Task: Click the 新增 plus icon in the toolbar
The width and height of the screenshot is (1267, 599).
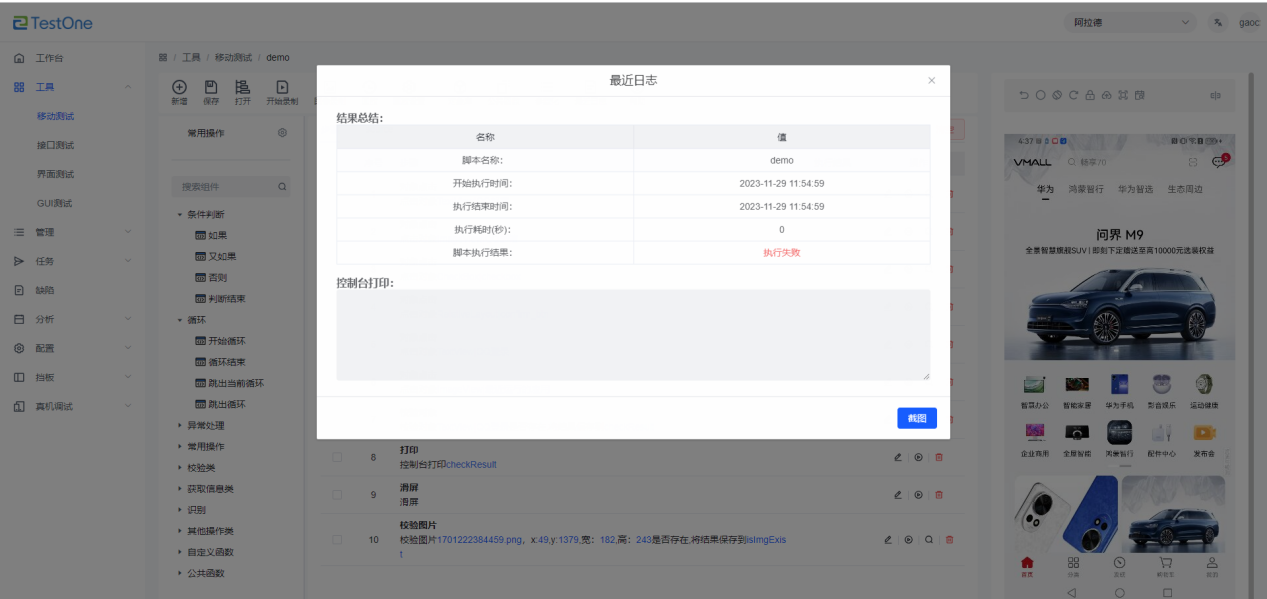Action: tap(179, 88)
